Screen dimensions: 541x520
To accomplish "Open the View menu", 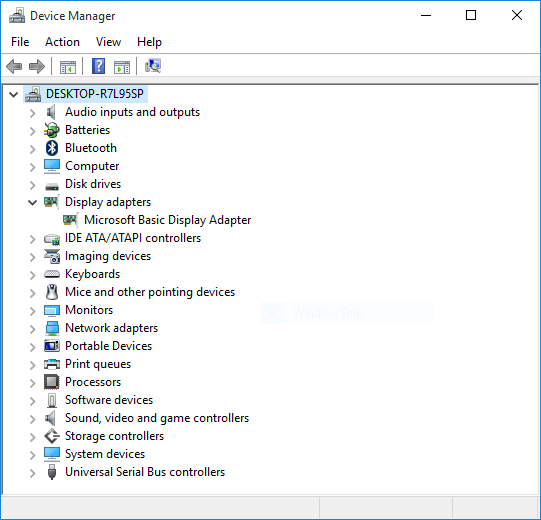I will tap(108, 42).
